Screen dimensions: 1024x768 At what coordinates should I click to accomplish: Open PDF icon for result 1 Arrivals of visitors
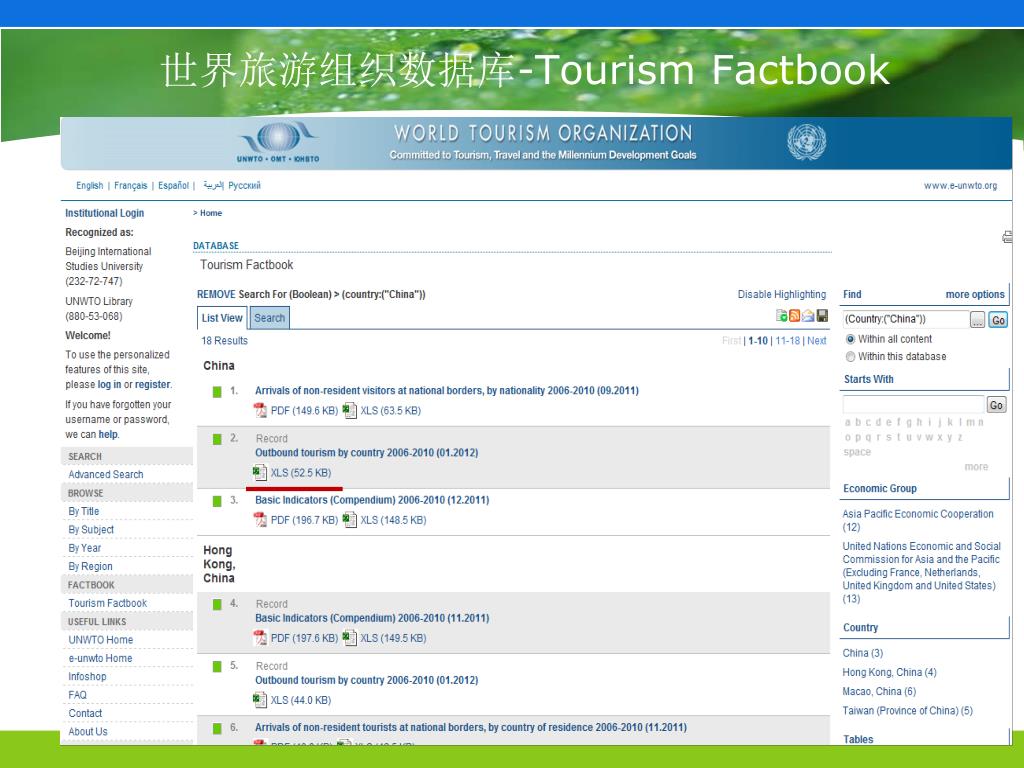click(x=260, y=410)
